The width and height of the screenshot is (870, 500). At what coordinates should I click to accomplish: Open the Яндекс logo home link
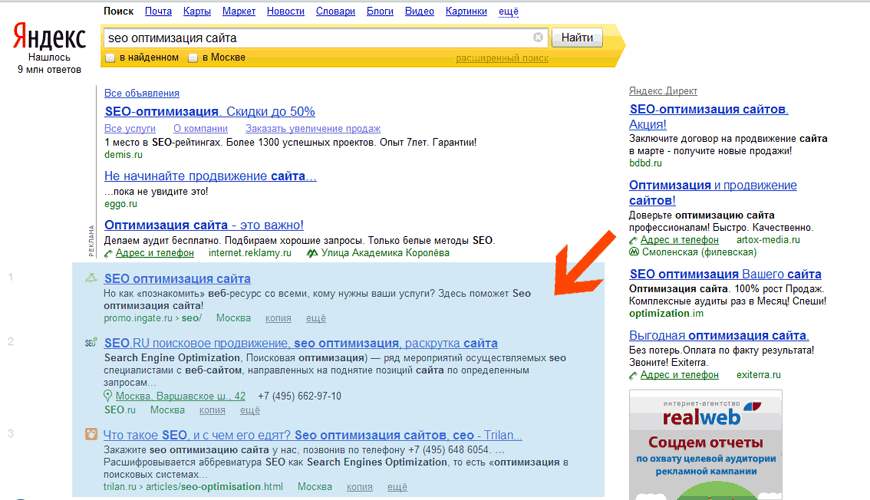pos(49,37)
